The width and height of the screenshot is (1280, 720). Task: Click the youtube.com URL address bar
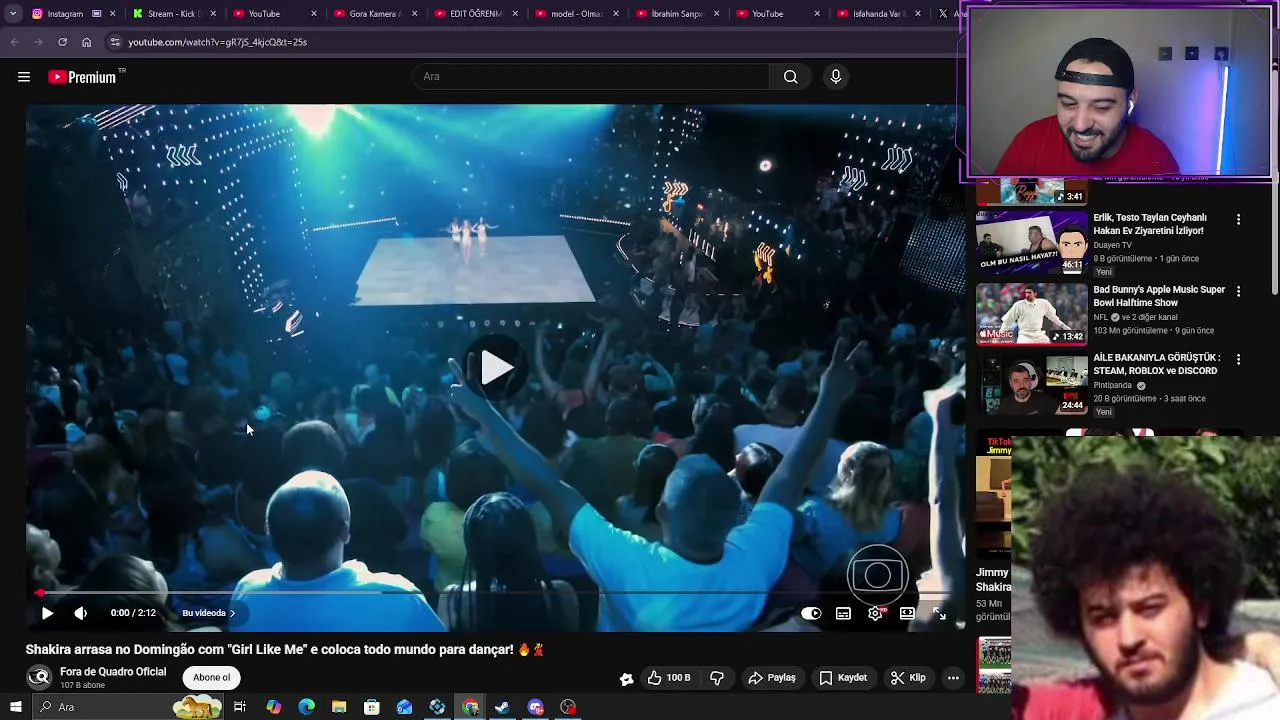530,42
